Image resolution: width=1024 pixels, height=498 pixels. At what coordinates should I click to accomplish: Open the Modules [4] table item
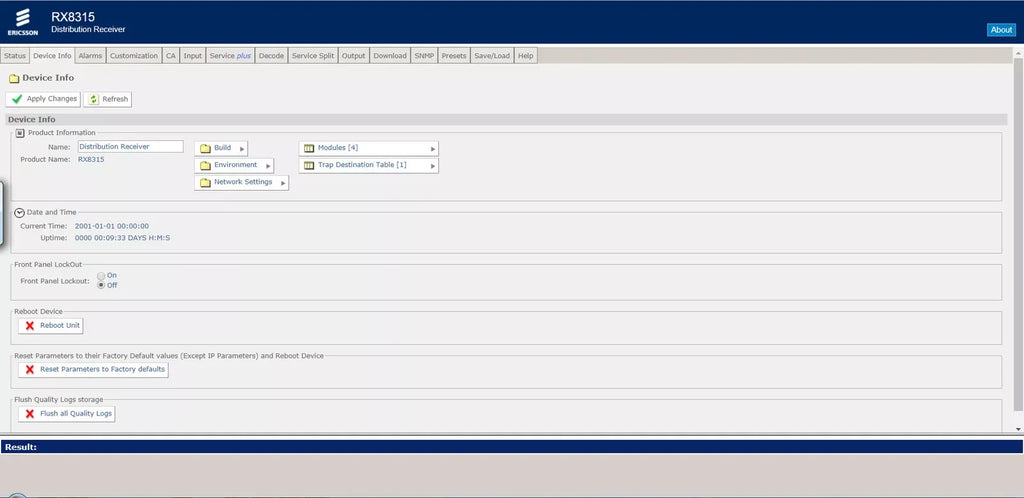tap(369, 148)
